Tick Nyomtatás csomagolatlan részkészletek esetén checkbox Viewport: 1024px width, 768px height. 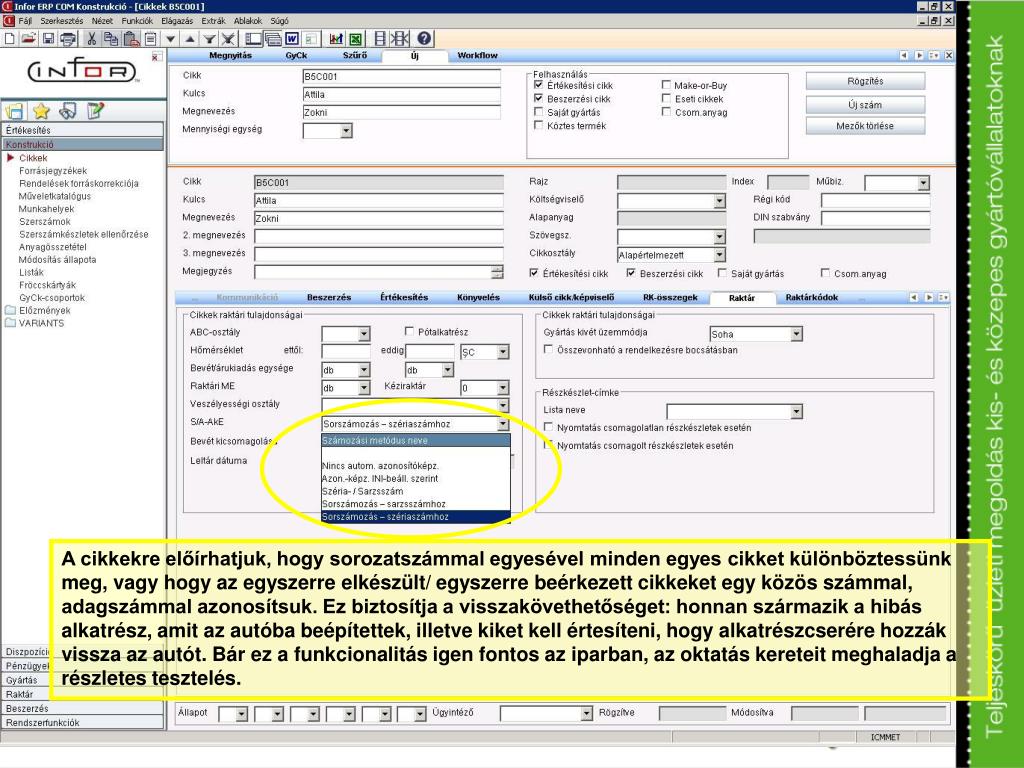[x=549, y=427]
